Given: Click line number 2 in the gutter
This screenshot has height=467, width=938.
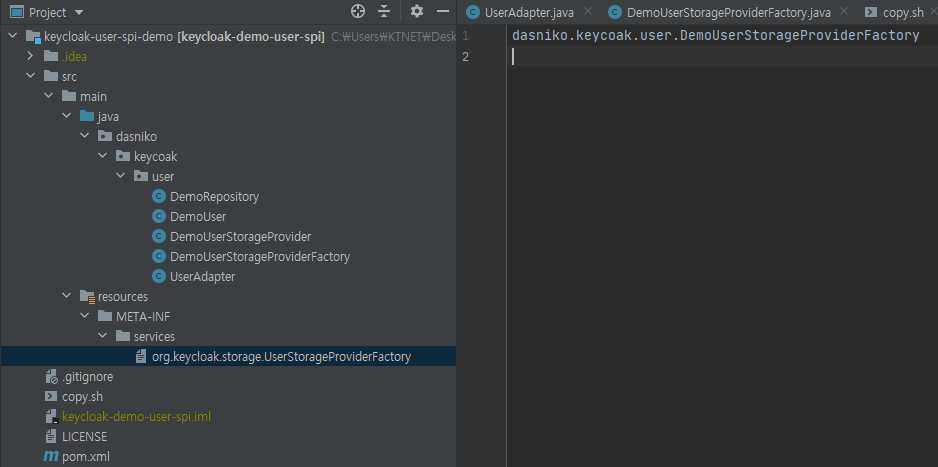Looking at the screenshot, I should (466, 56).
